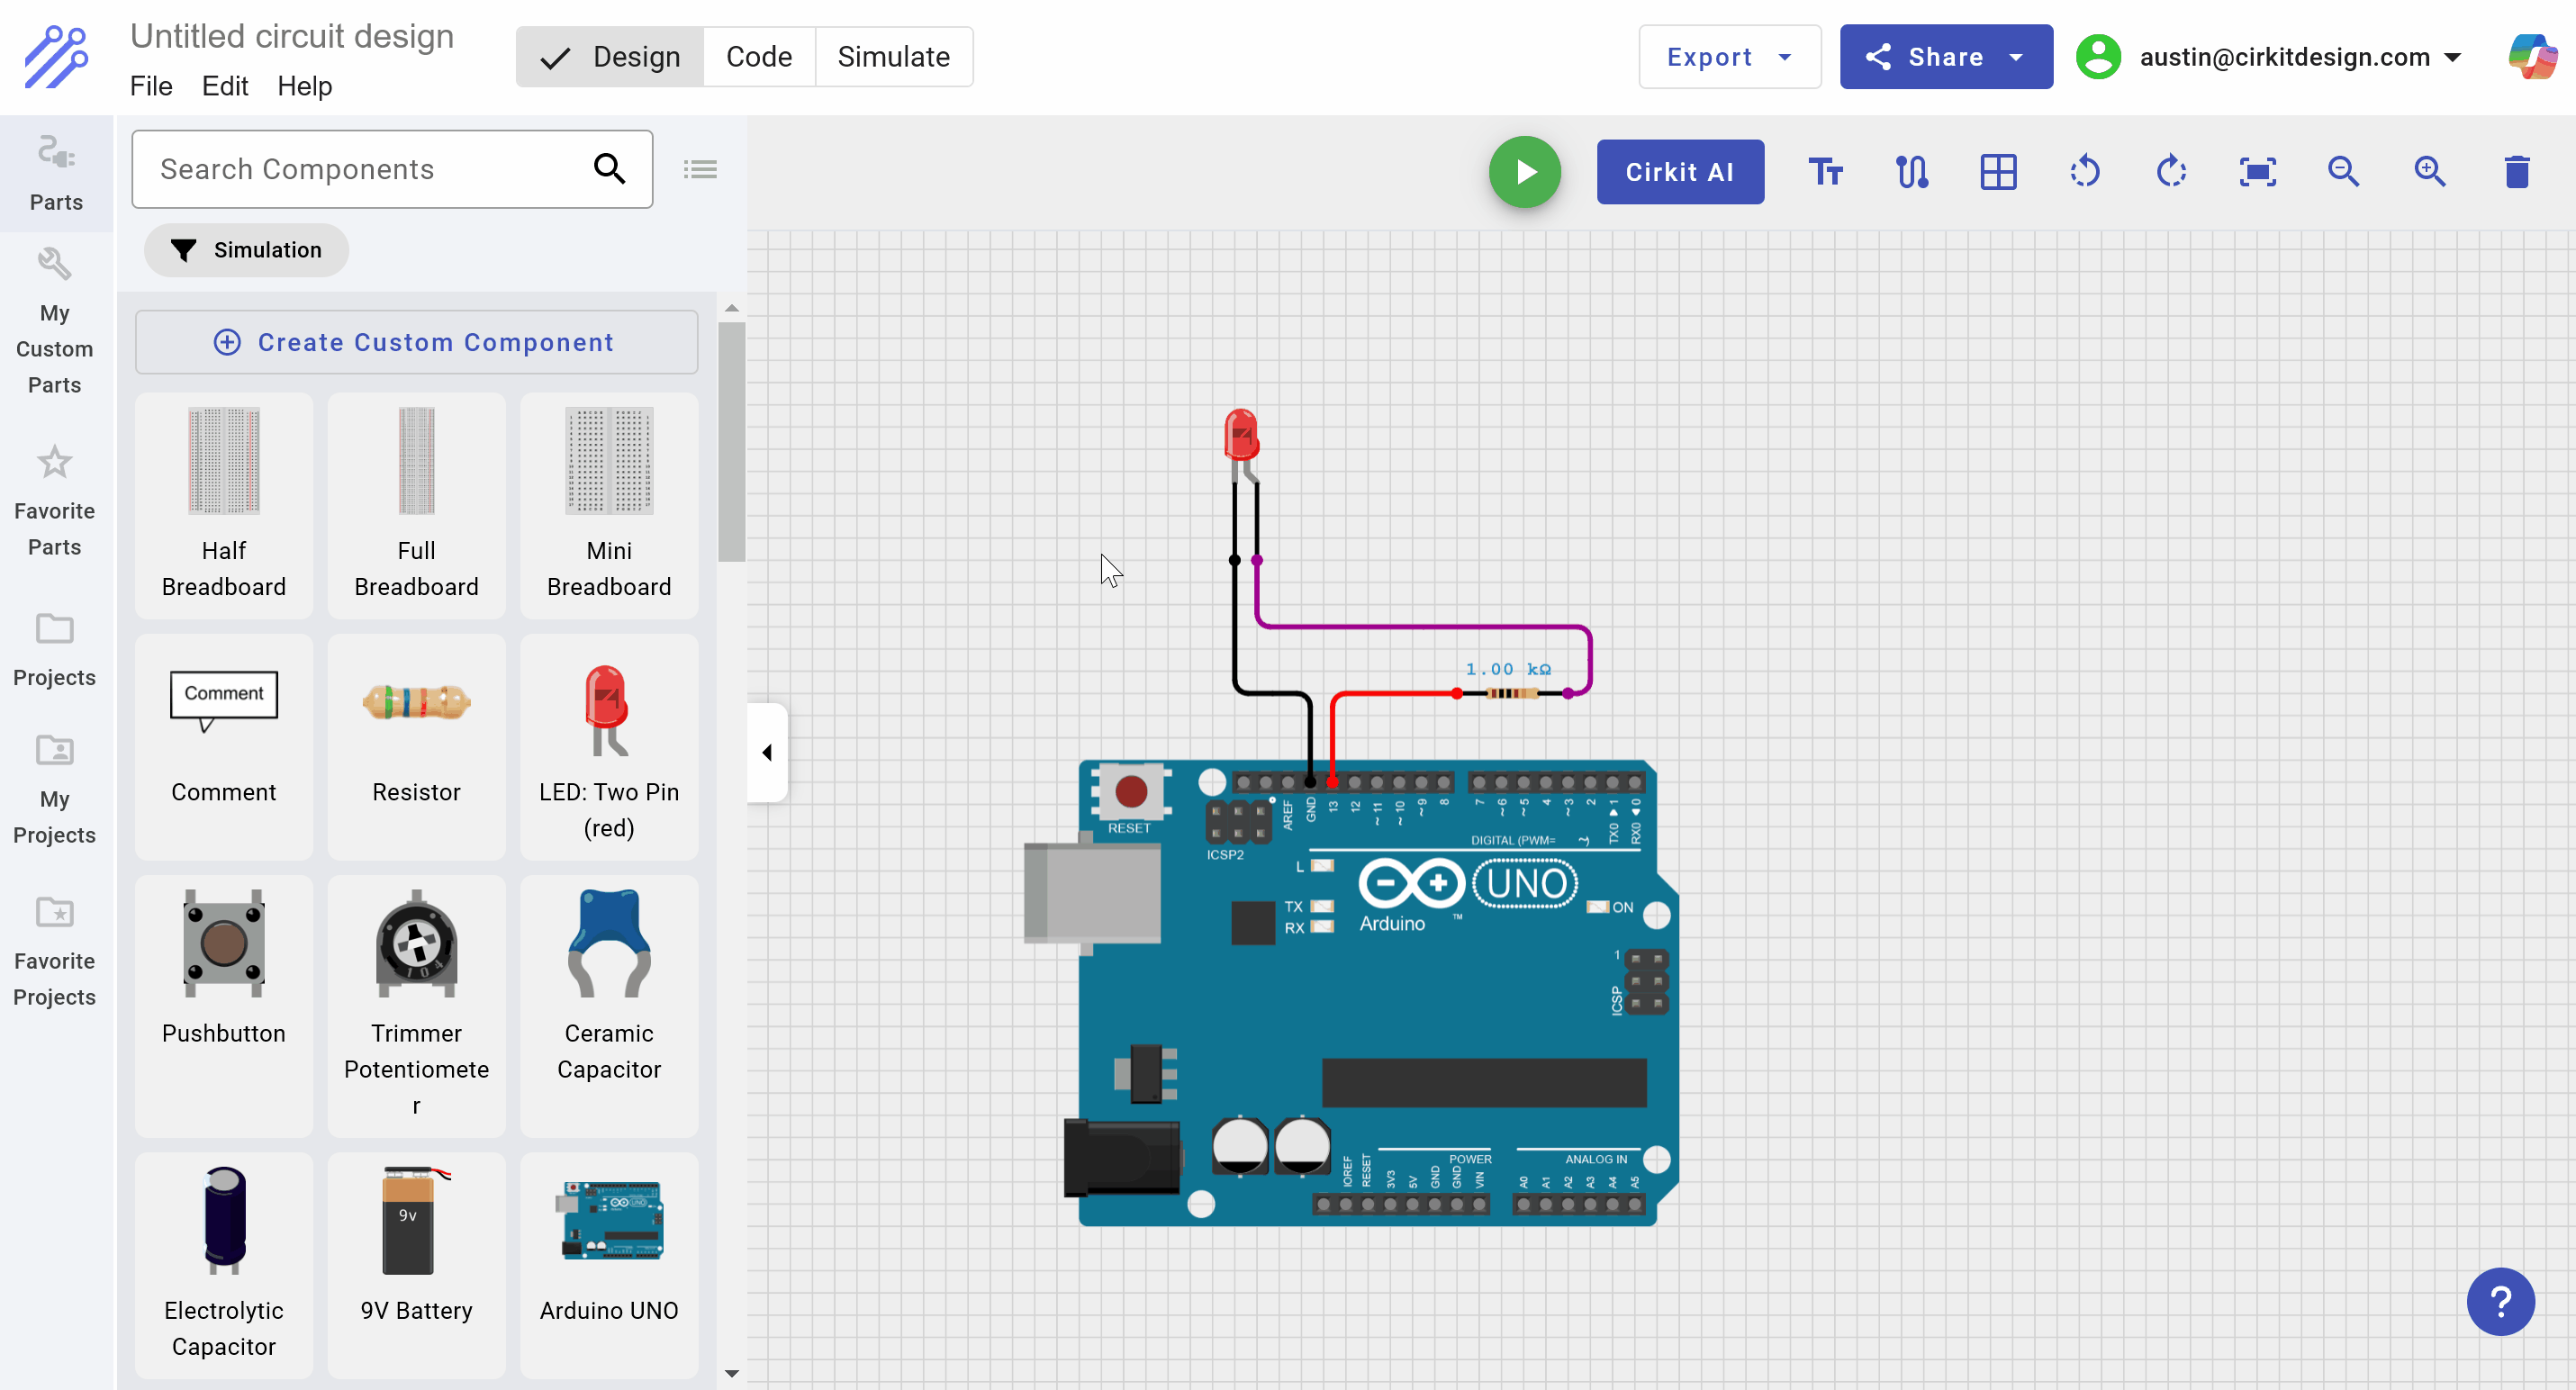The image size is (2576, 1390).
Task: Pick the 9V Battery component
Action: pos(416,1265)
